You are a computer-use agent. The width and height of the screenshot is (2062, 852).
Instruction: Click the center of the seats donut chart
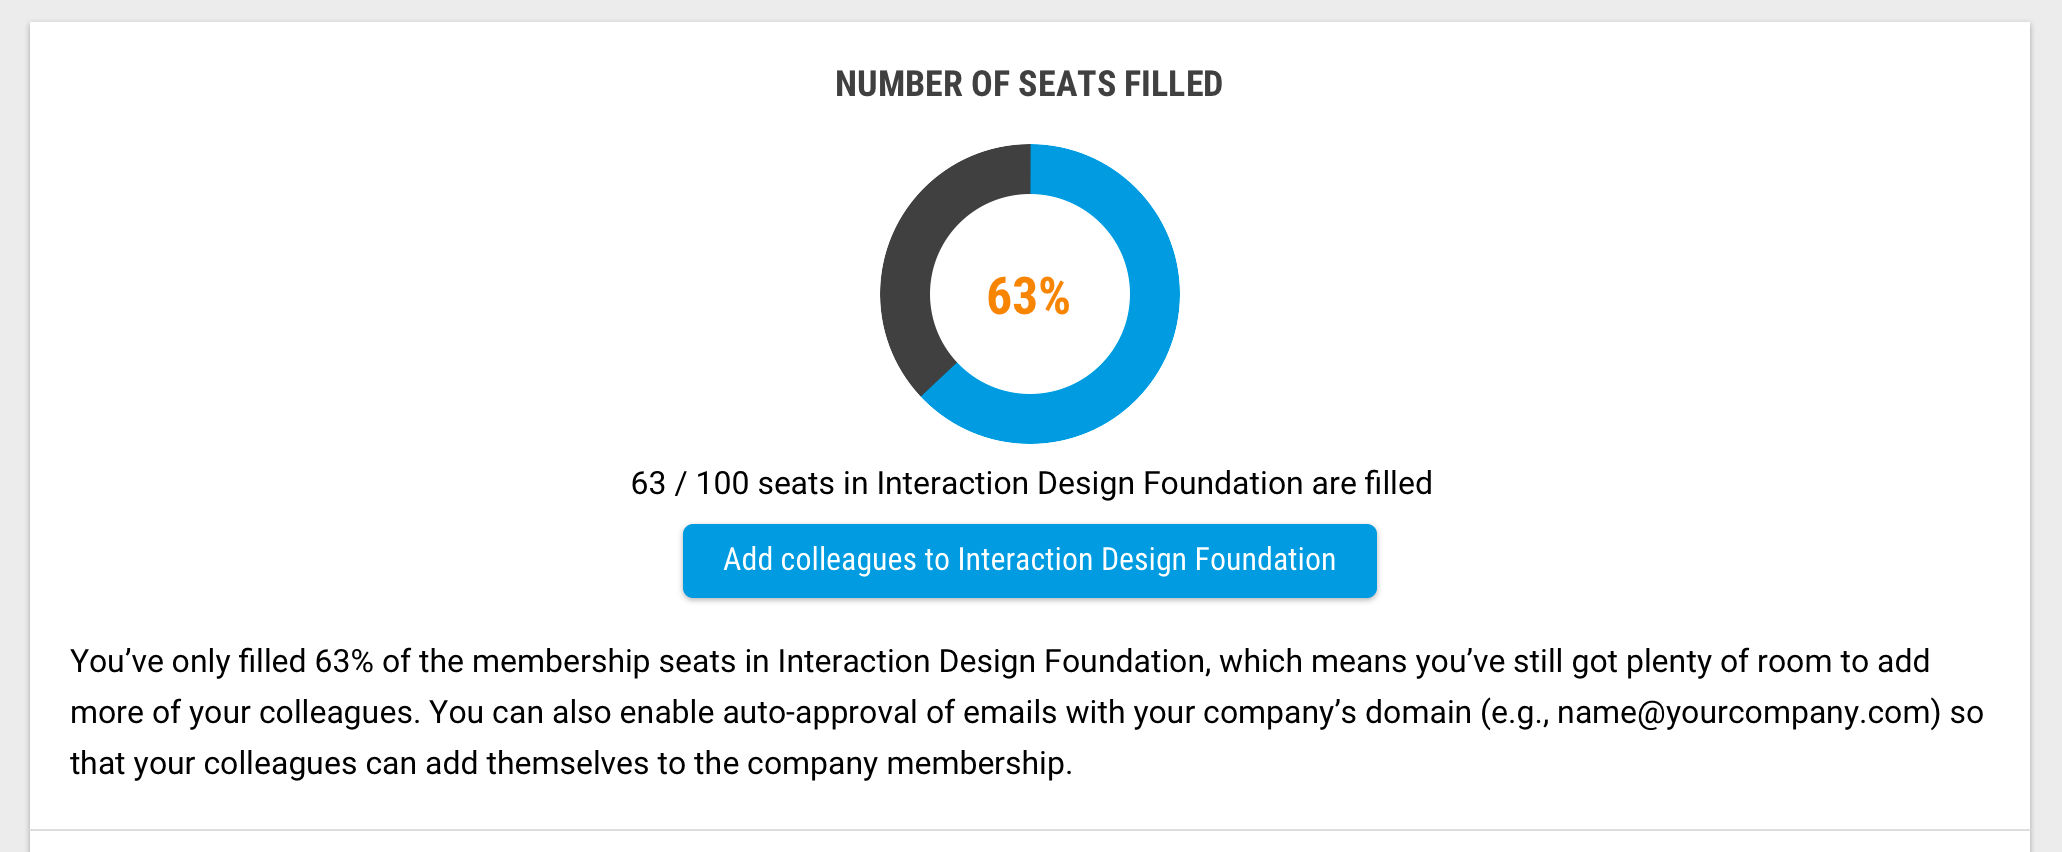1030,293
